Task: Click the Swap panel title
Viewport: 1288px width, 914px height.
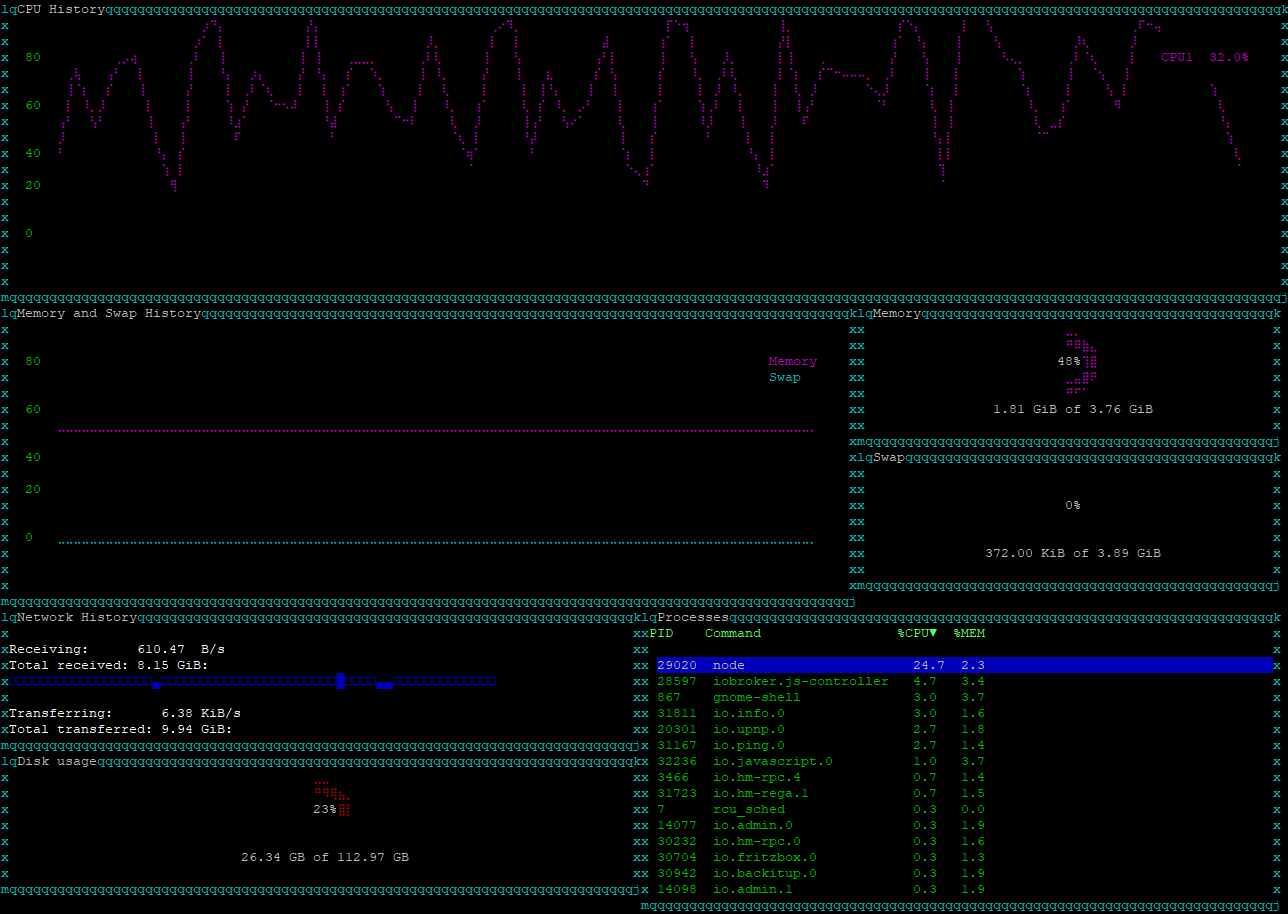Action: [889, 457]
